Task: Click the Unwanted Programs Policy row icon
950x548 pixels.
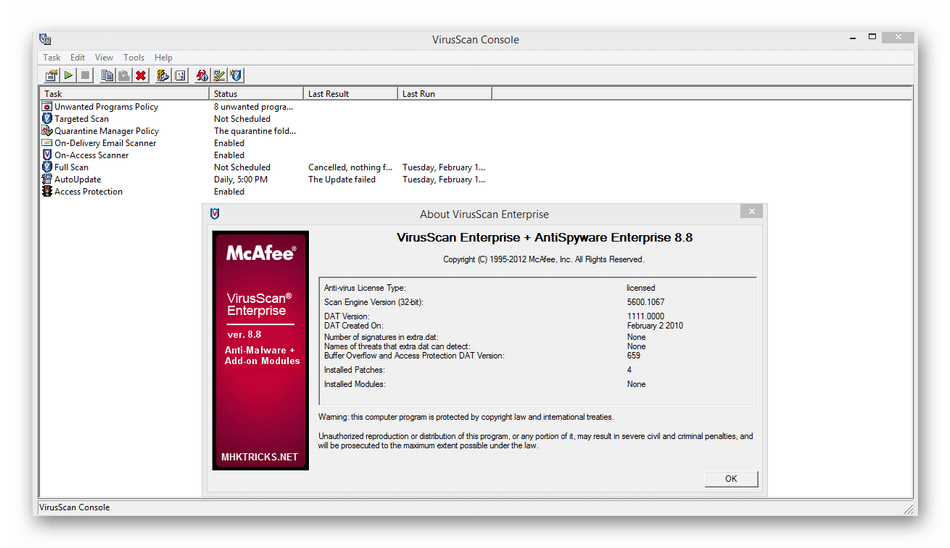Action: pos(47,106)
